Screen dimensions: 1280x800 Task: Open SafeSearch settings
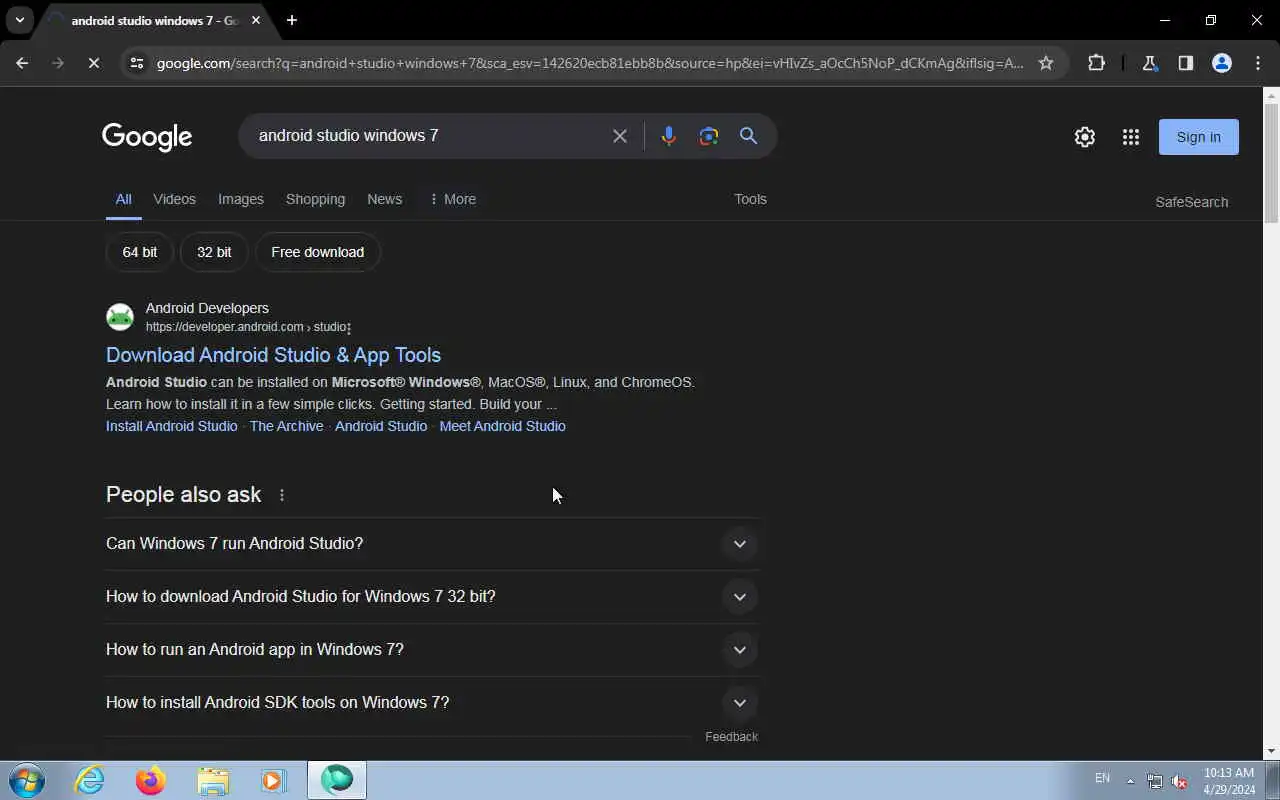[1191, 202]
